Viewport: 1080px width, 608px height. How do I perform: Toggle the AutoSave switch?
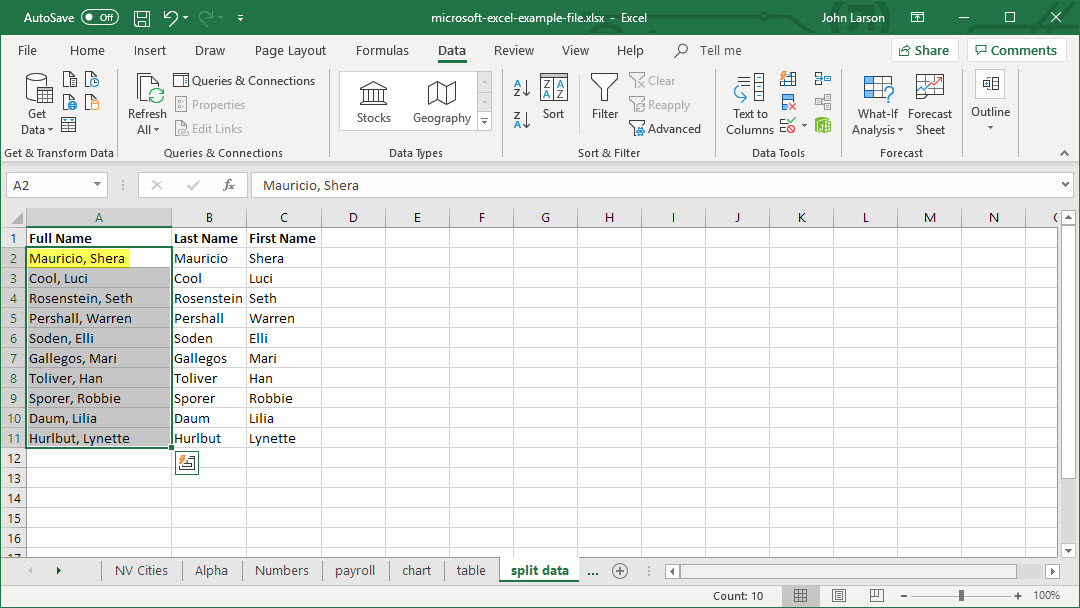[99, 18]
